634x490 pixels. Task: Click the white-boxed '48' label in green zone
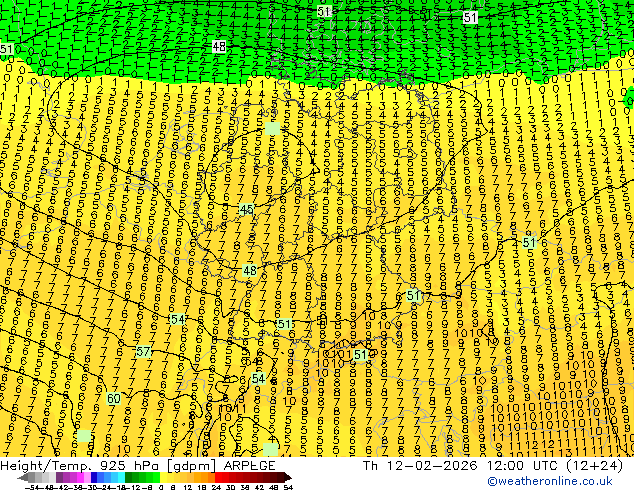[219, 46]
